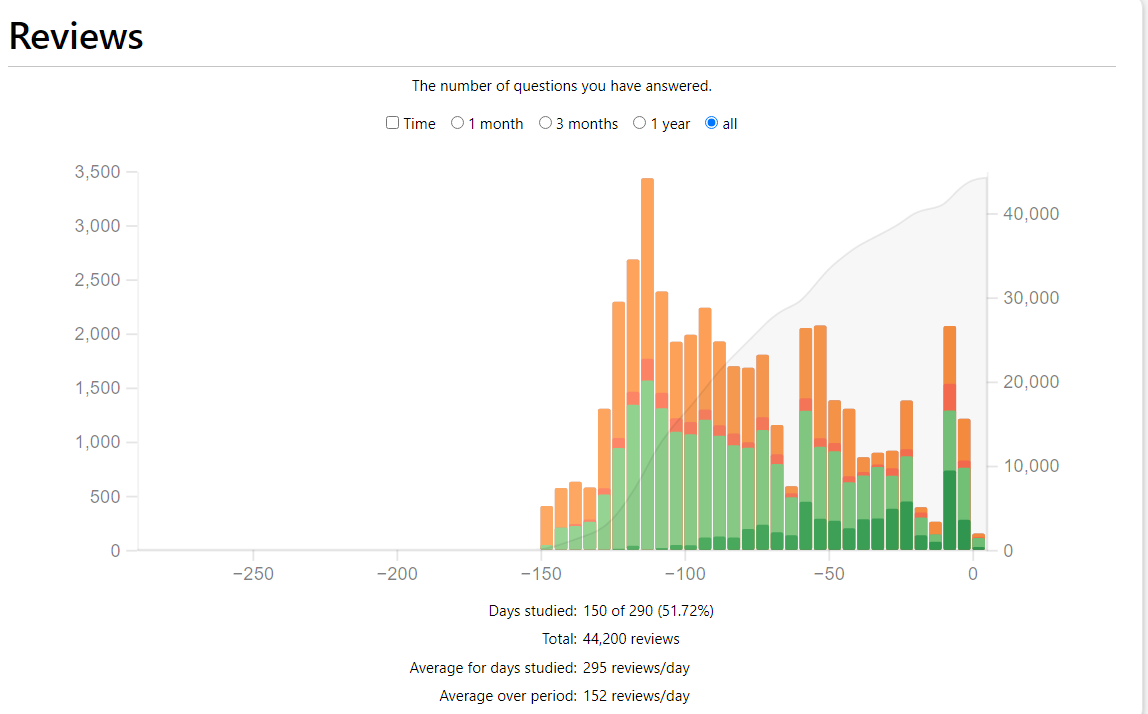1148x714 pixels.
Task: Click the 2,000 left axis label
Action: pyautogui.click(x=97, y=334)
